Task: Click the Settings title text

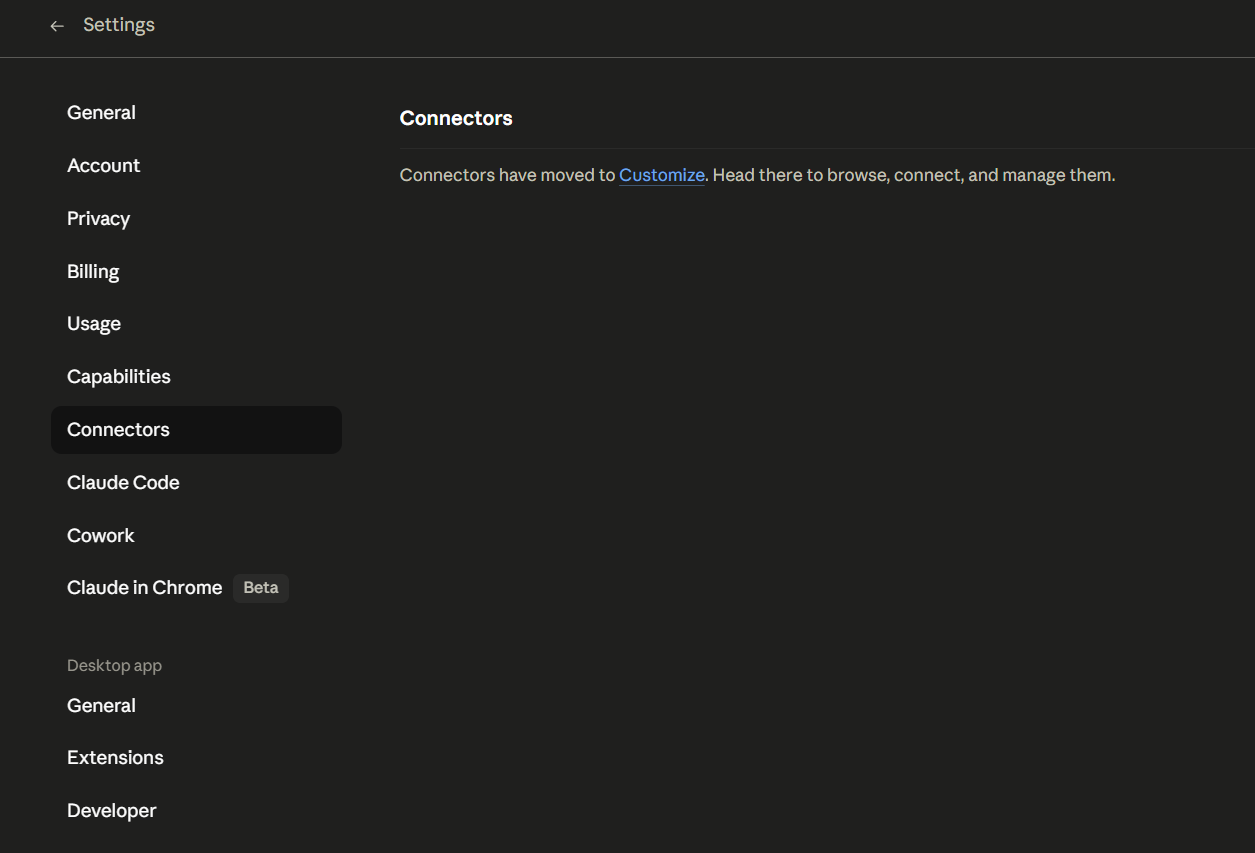Action: point(119,25)
